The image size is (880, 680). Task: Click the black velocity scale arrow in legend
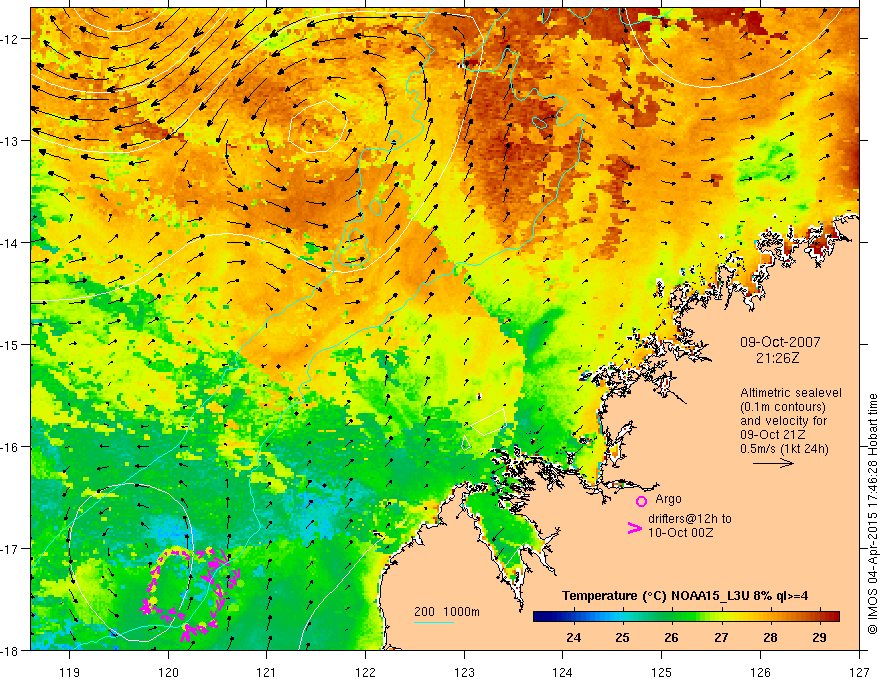[x=773, y=463]
